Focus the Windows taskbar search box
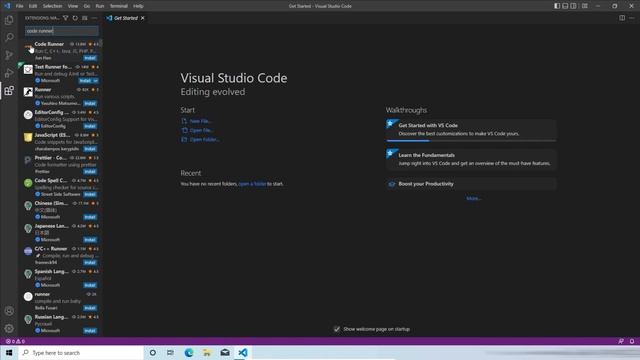640x360 pixels. tap(81, 353)
